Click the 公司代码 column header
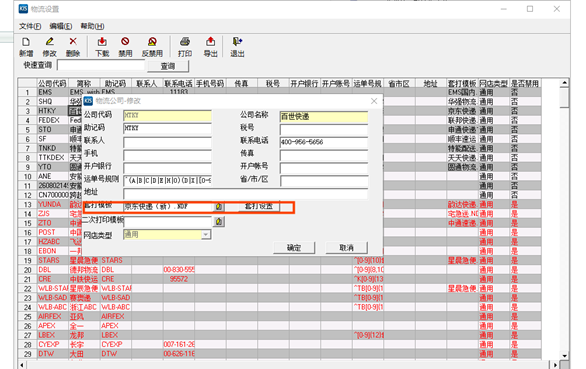 tap(52, 83)
